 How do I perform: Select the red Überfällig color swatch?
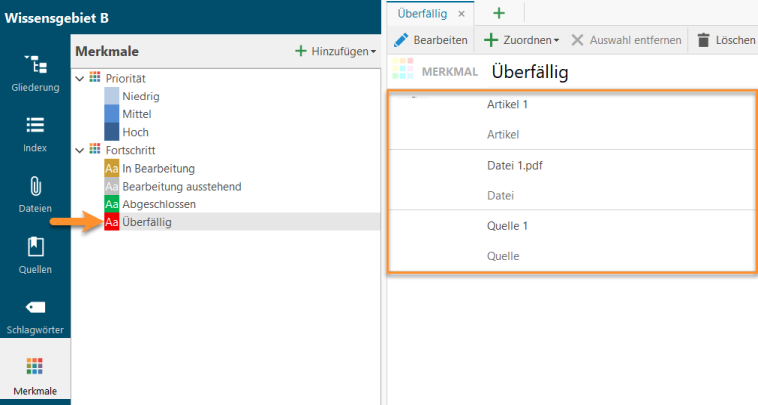click(x=112, y=222)
